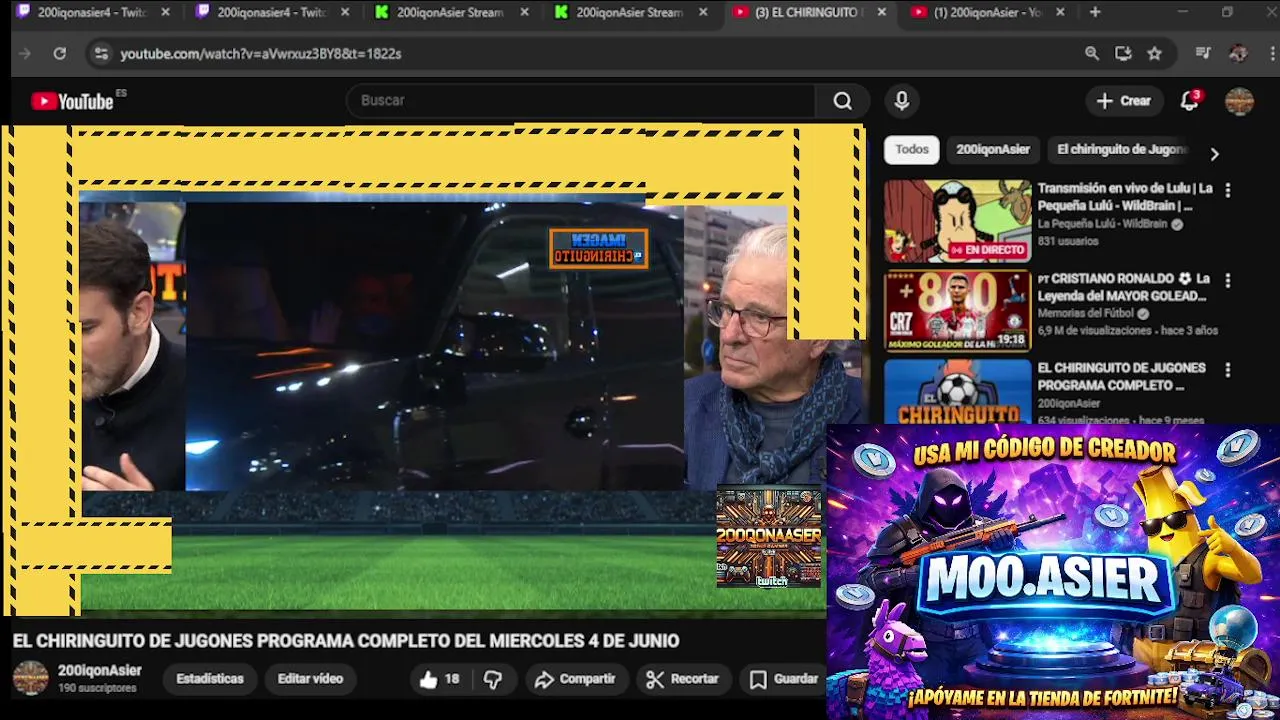This screenshot has height=720, width=1280.
Task: Open the browser media controls icon
Action: pyautogui.click(x=1204, y=53)
